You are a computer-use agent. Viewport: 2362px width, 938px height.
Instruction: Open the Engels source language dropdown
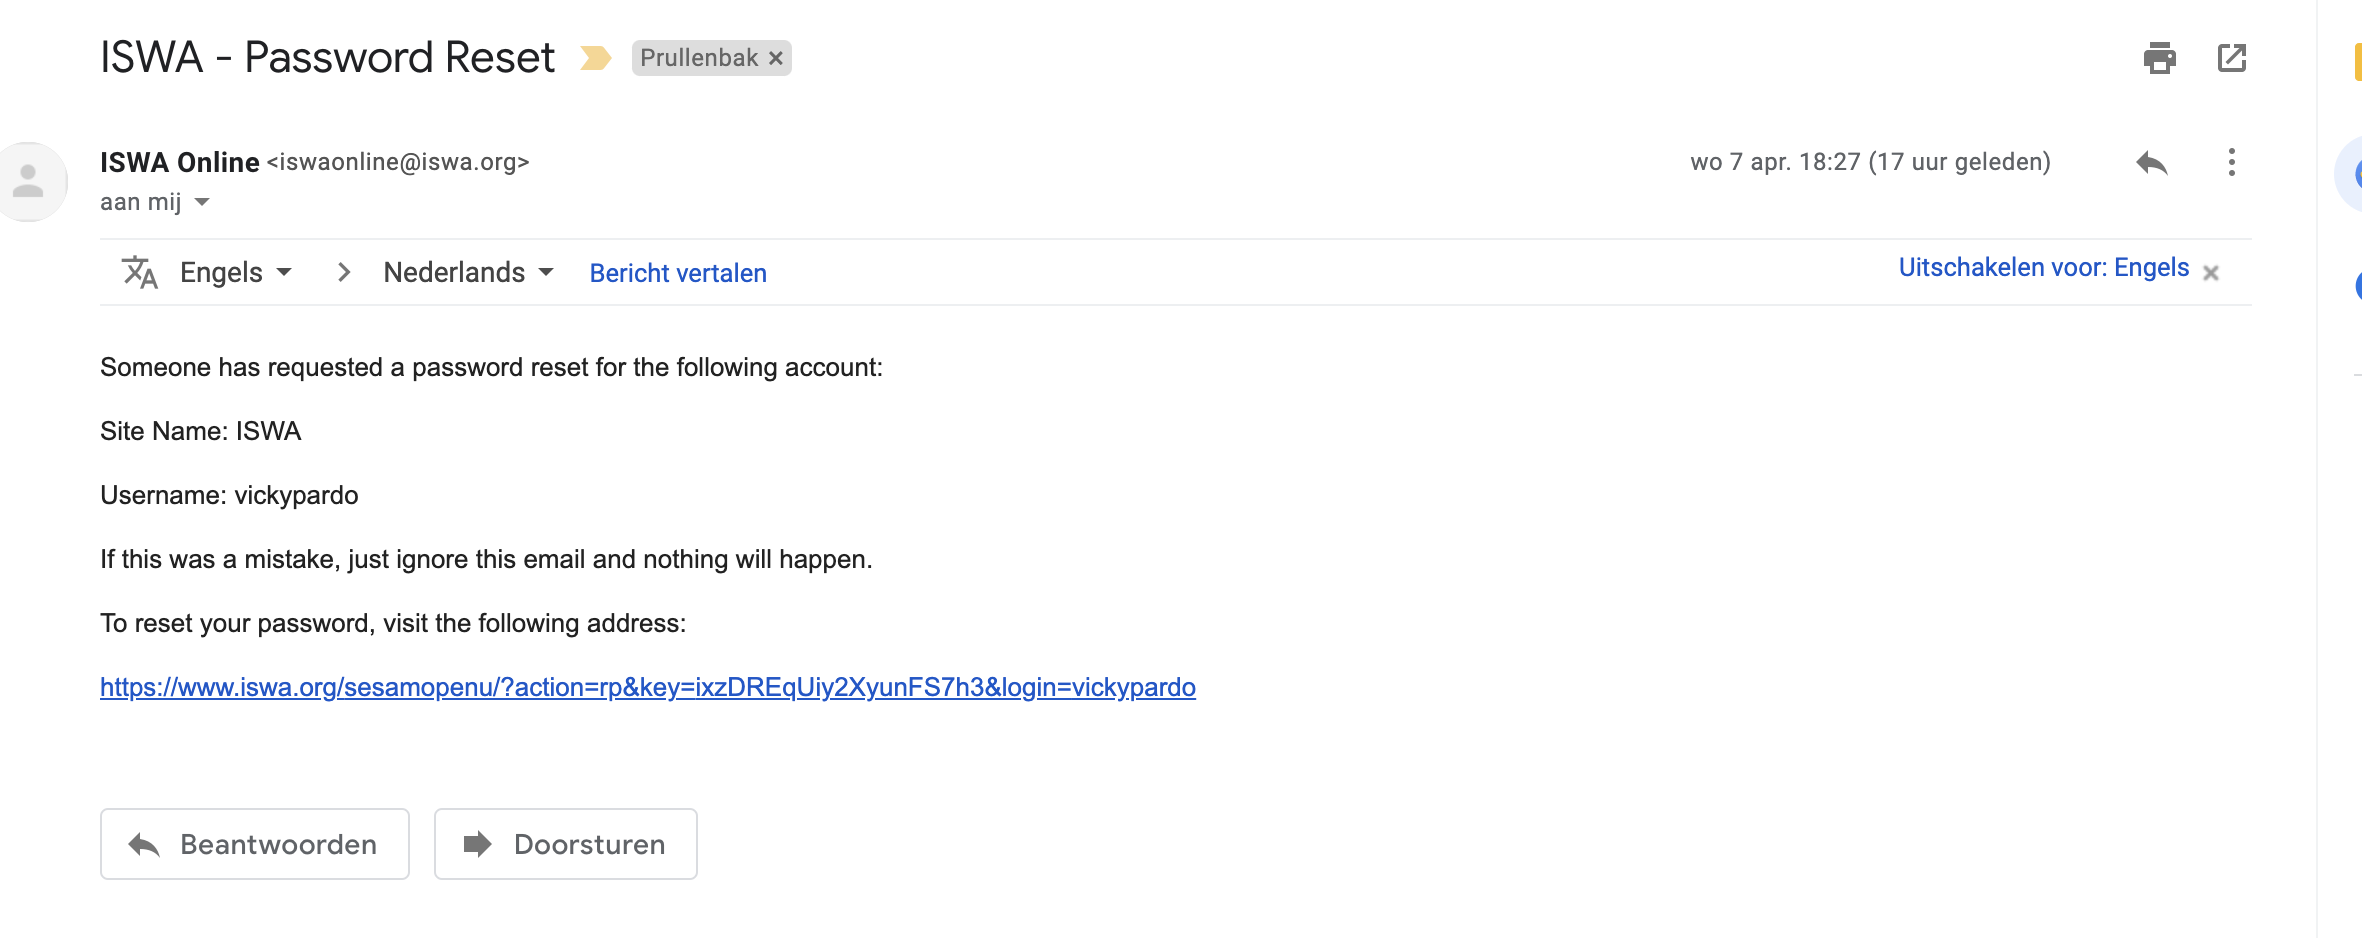[236, 272]
